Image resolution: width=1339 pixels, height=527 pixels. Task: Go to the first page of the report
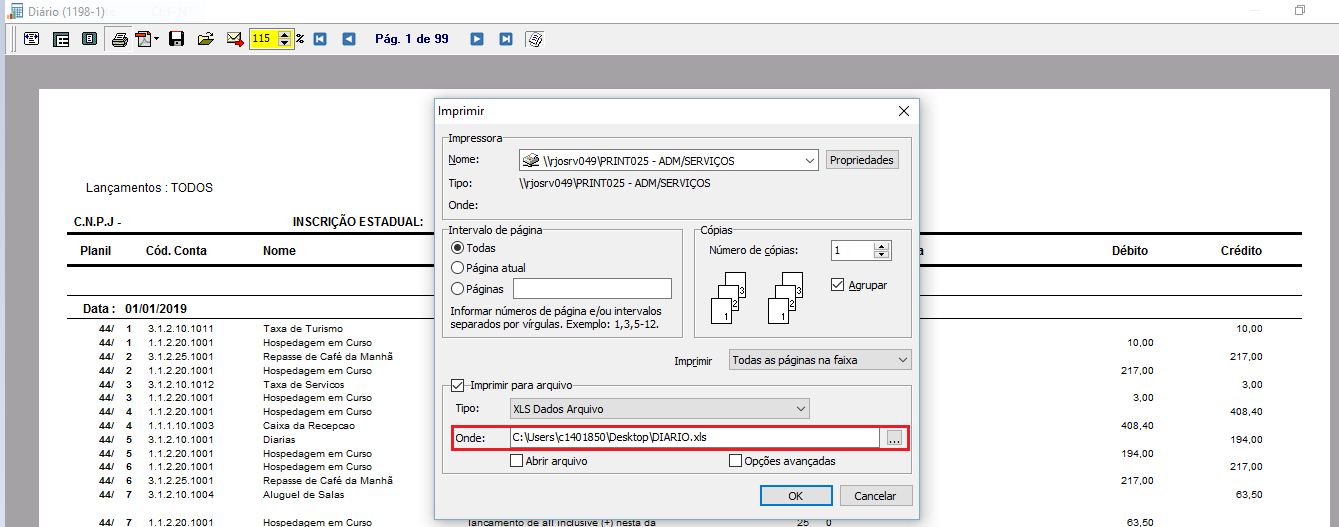point(320,39)
